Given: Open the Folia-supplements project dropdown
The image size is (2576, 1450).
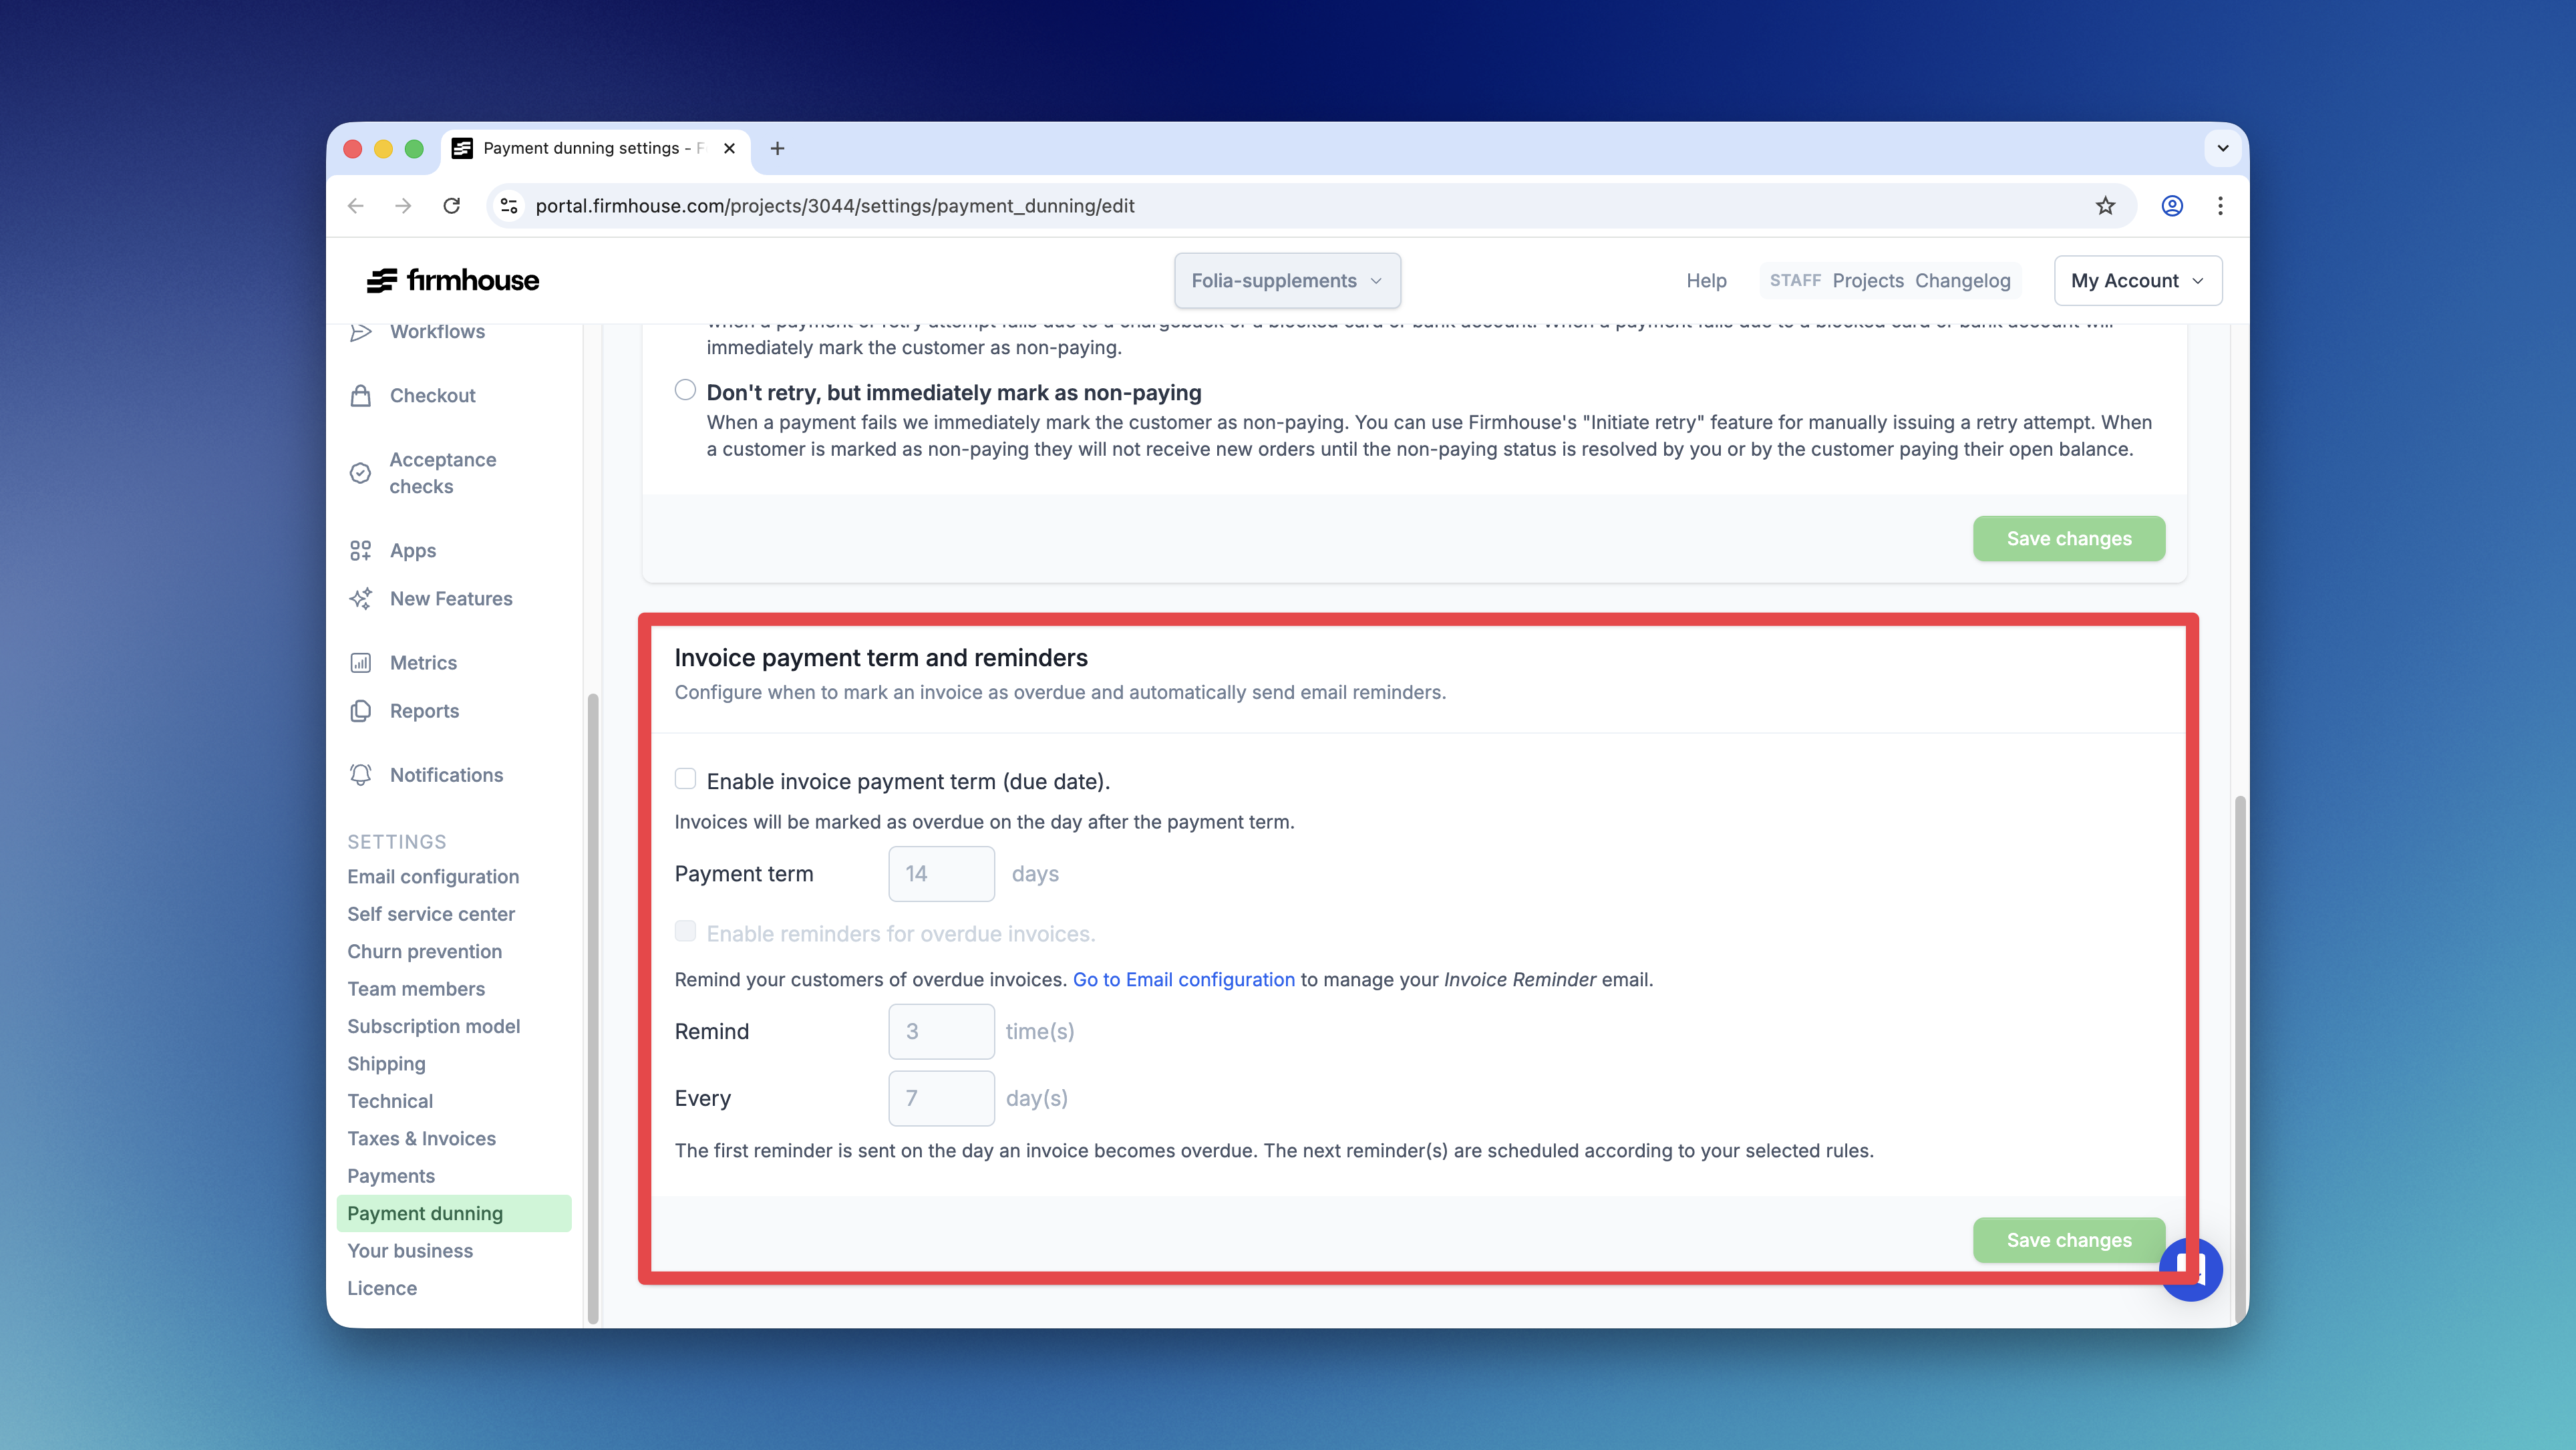Looking at the screenshot, I should 1287,281.
